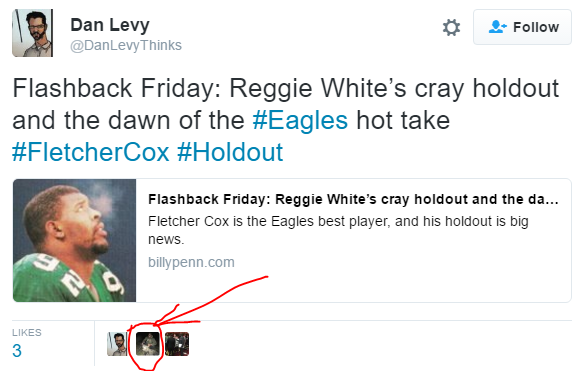Open the #Holdout hashtag

pos(230,152)
